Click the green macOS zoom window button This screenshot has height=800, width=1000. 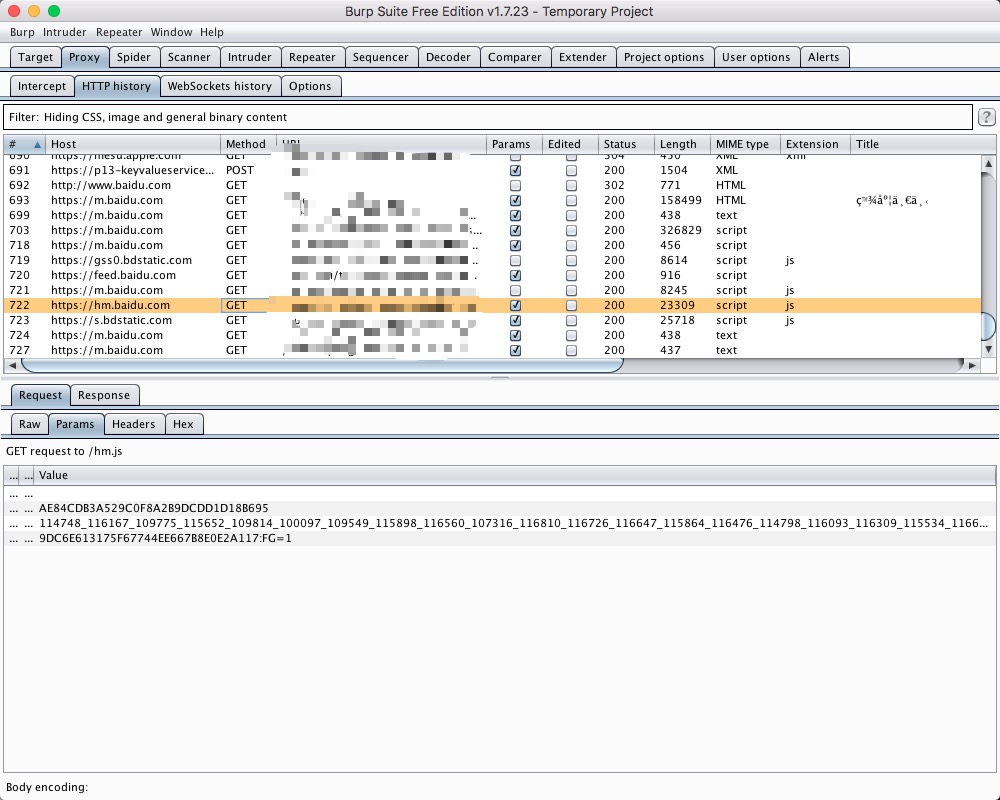tap(54, 11)
